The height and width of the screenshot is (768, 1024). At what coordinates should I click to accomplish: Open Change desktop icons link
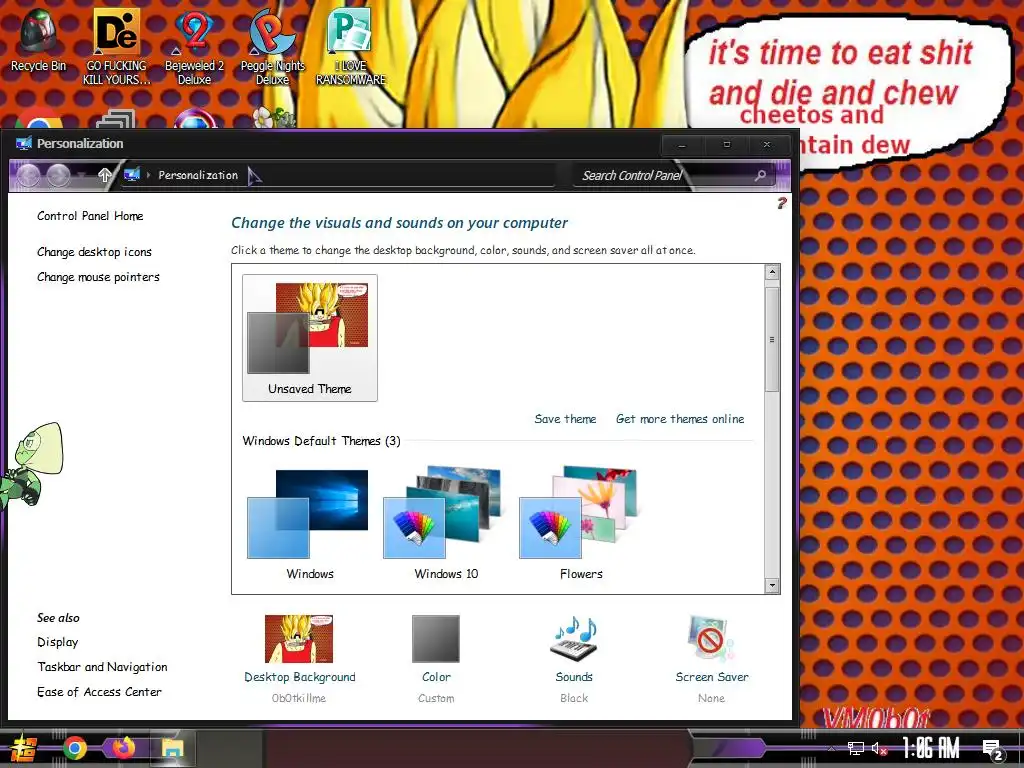(94, 252)
